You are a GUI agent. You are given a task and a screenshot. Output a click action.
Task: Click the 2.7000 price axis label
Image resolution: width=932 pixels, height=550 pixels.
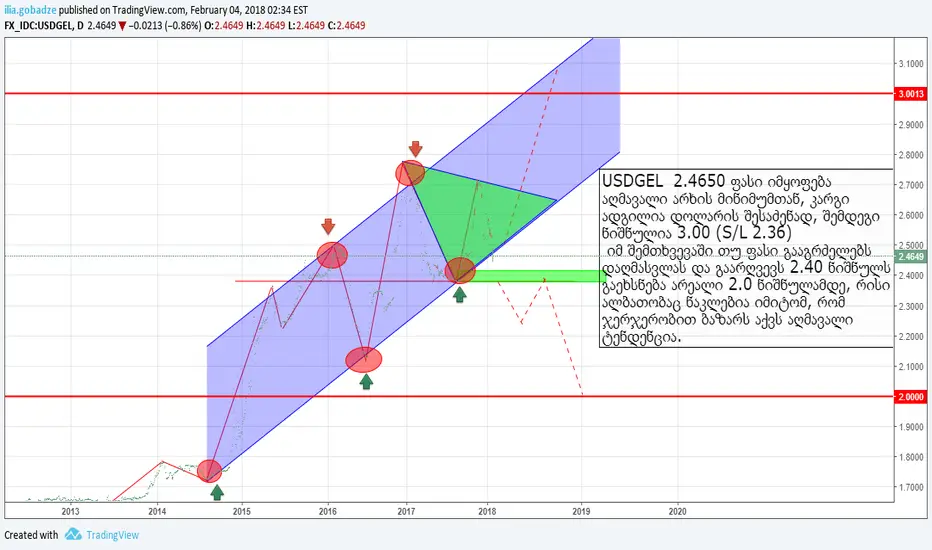pos(911,186)
